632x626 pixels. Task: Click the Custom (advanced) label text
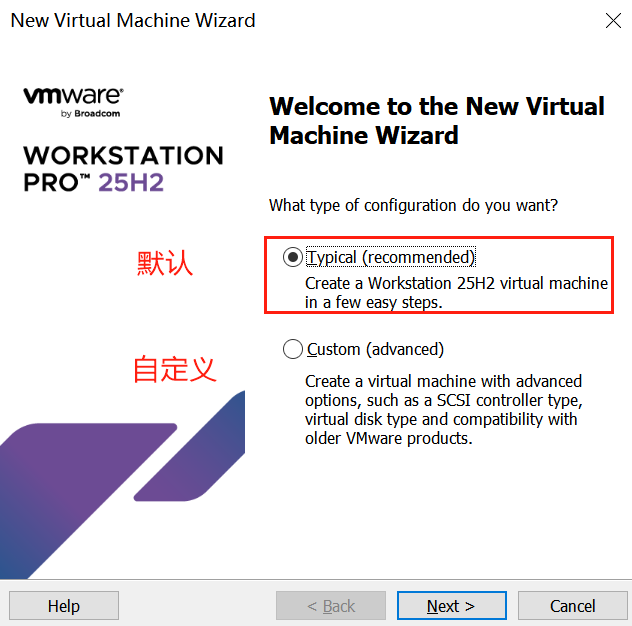click(x=375, y=349)
